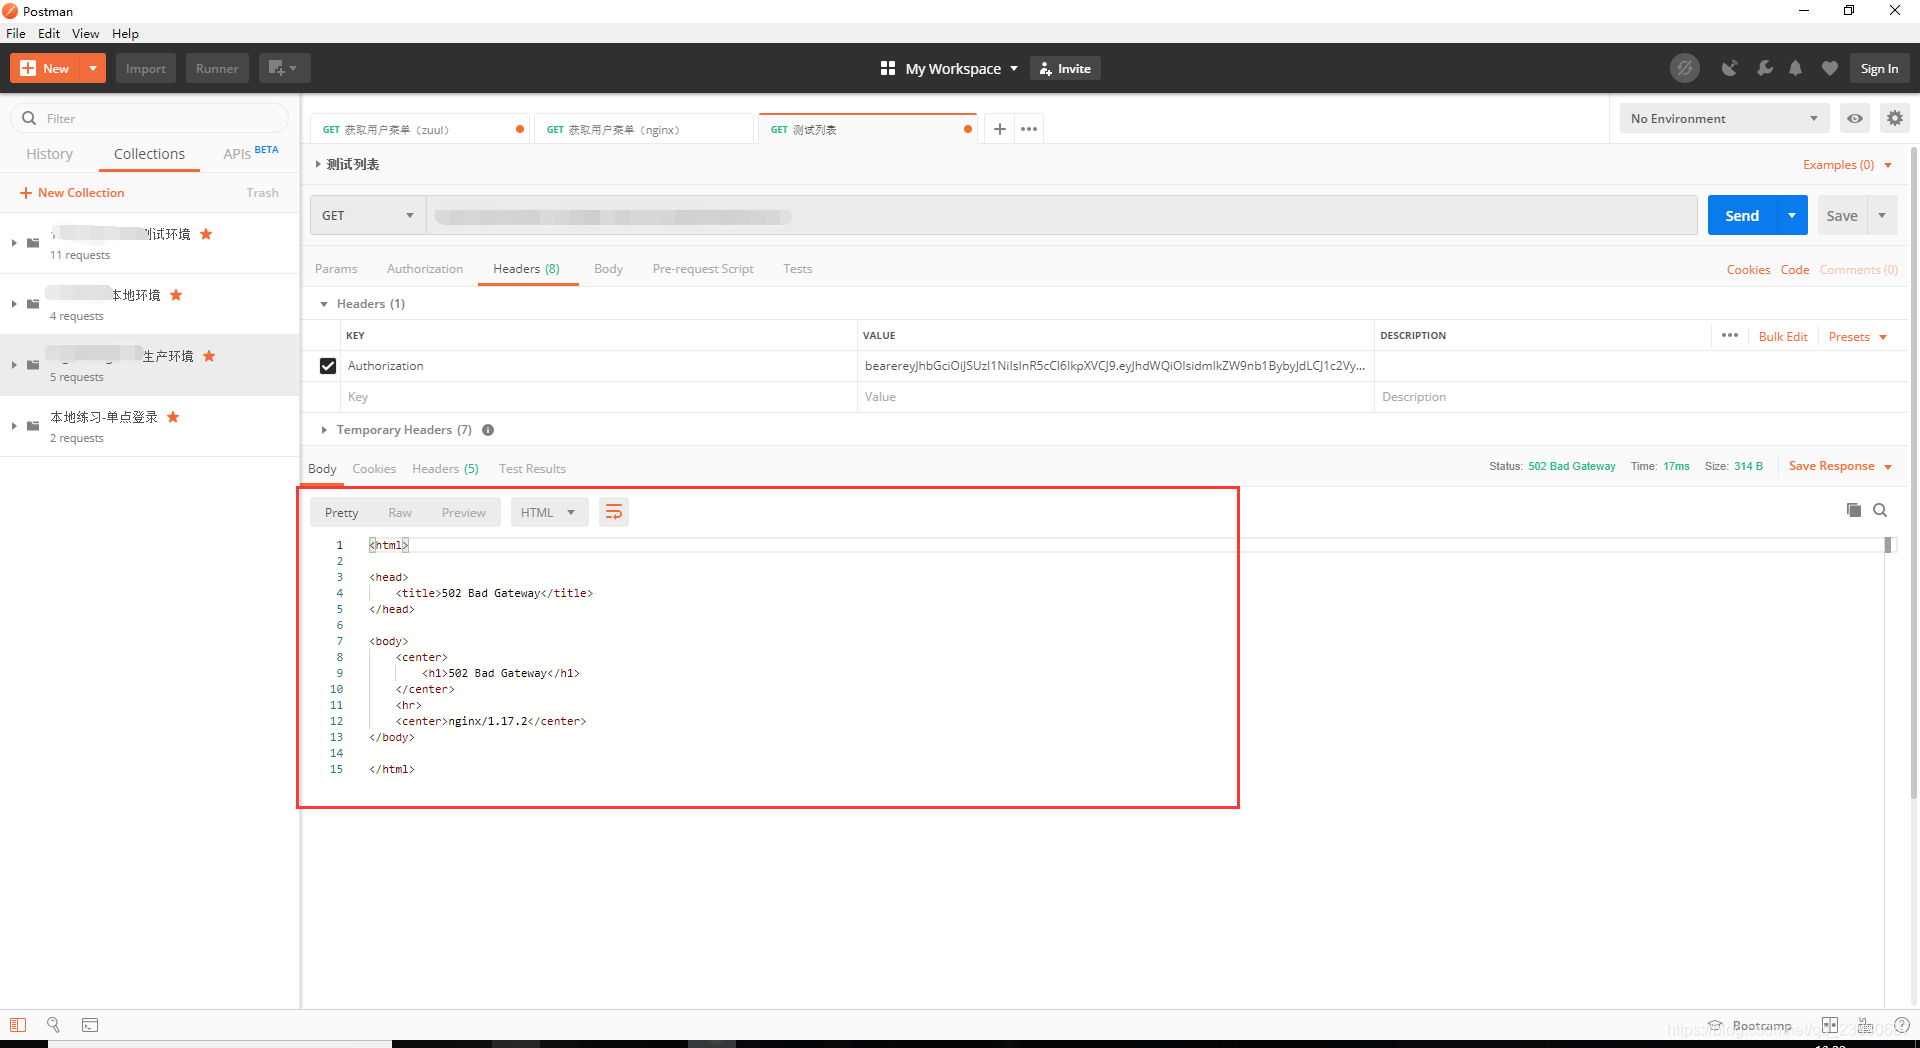Click the Sign In button
Image resolution: width=1920 pixels, height=1048 pixels.
1879,68
